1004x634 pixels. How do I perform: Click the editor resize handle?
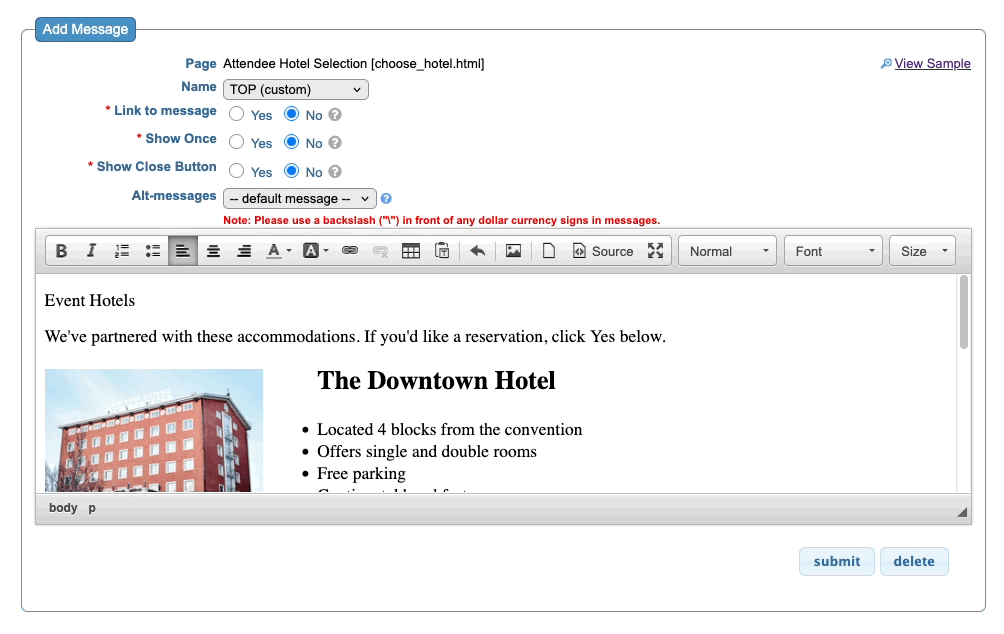coord(962,512)
